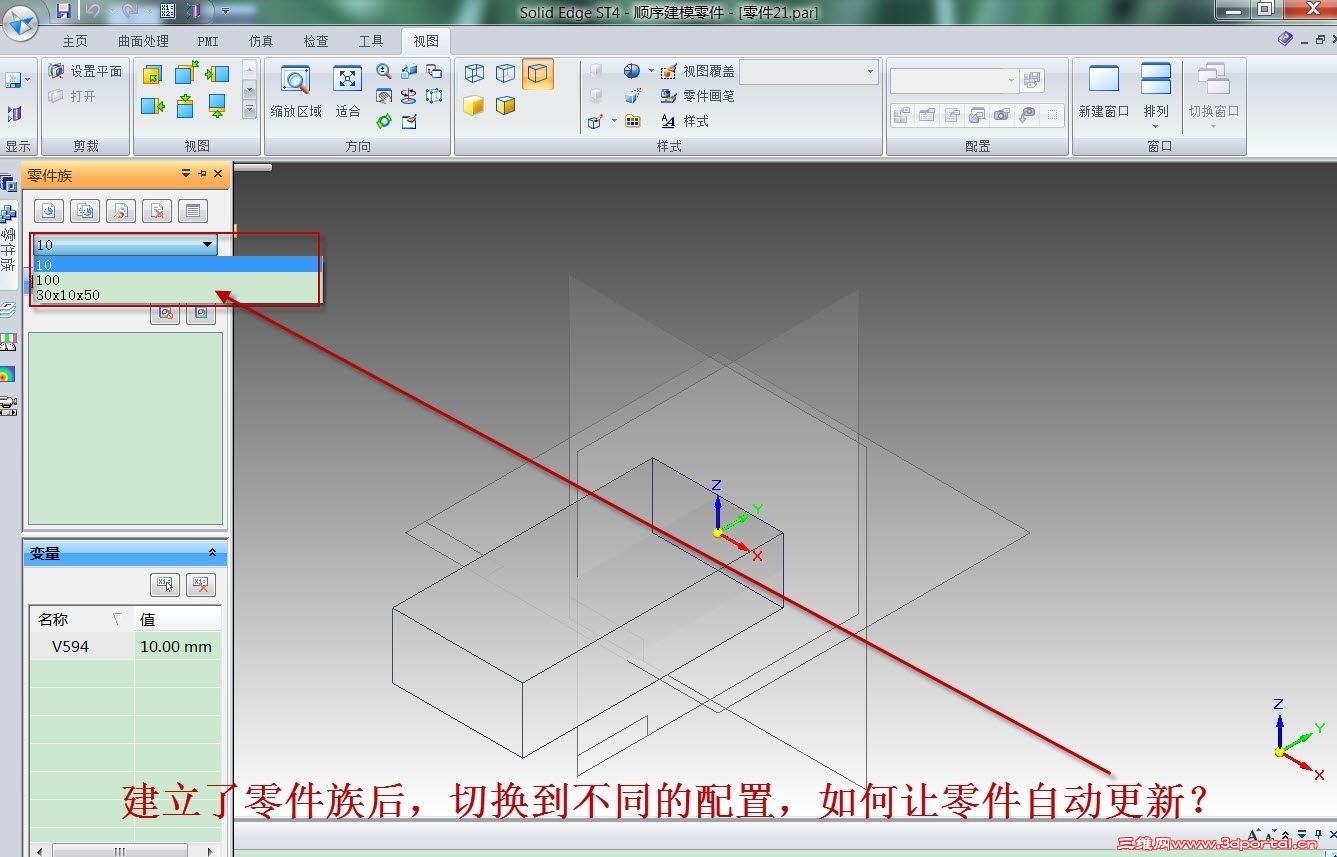Click the 缩放区域 zoom area tool
Screen dimensions: 1337x857
(x=296, y=92)
